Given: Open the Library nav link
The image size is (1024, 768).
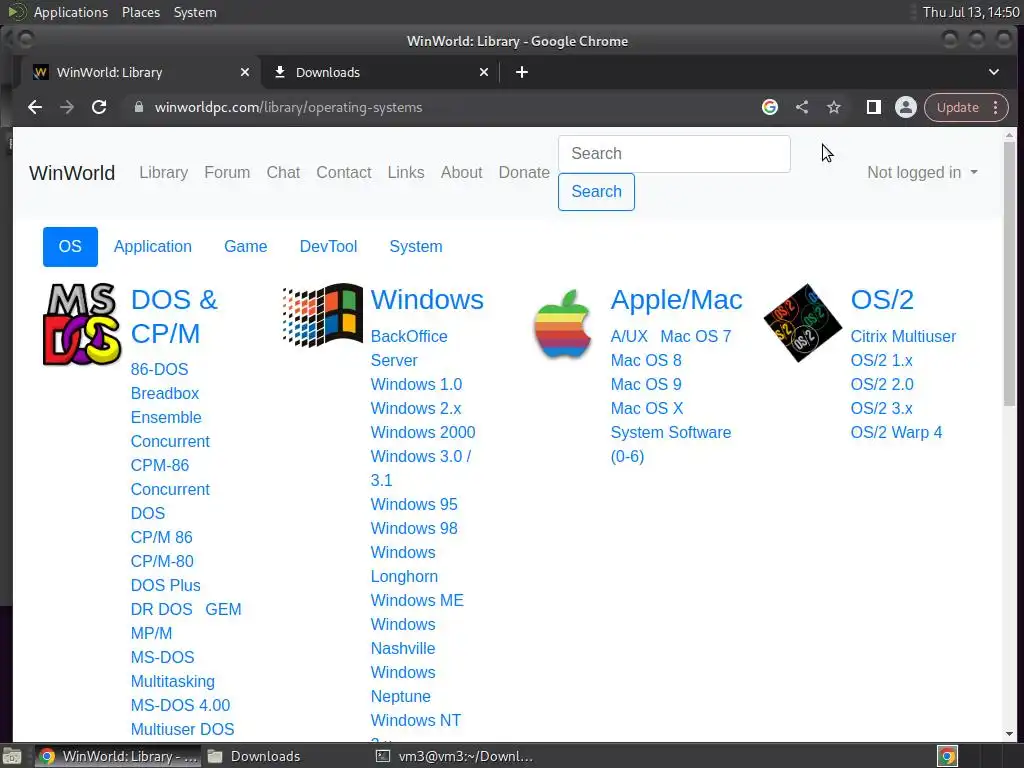Looking at the screenshot, I should (163, 172).
